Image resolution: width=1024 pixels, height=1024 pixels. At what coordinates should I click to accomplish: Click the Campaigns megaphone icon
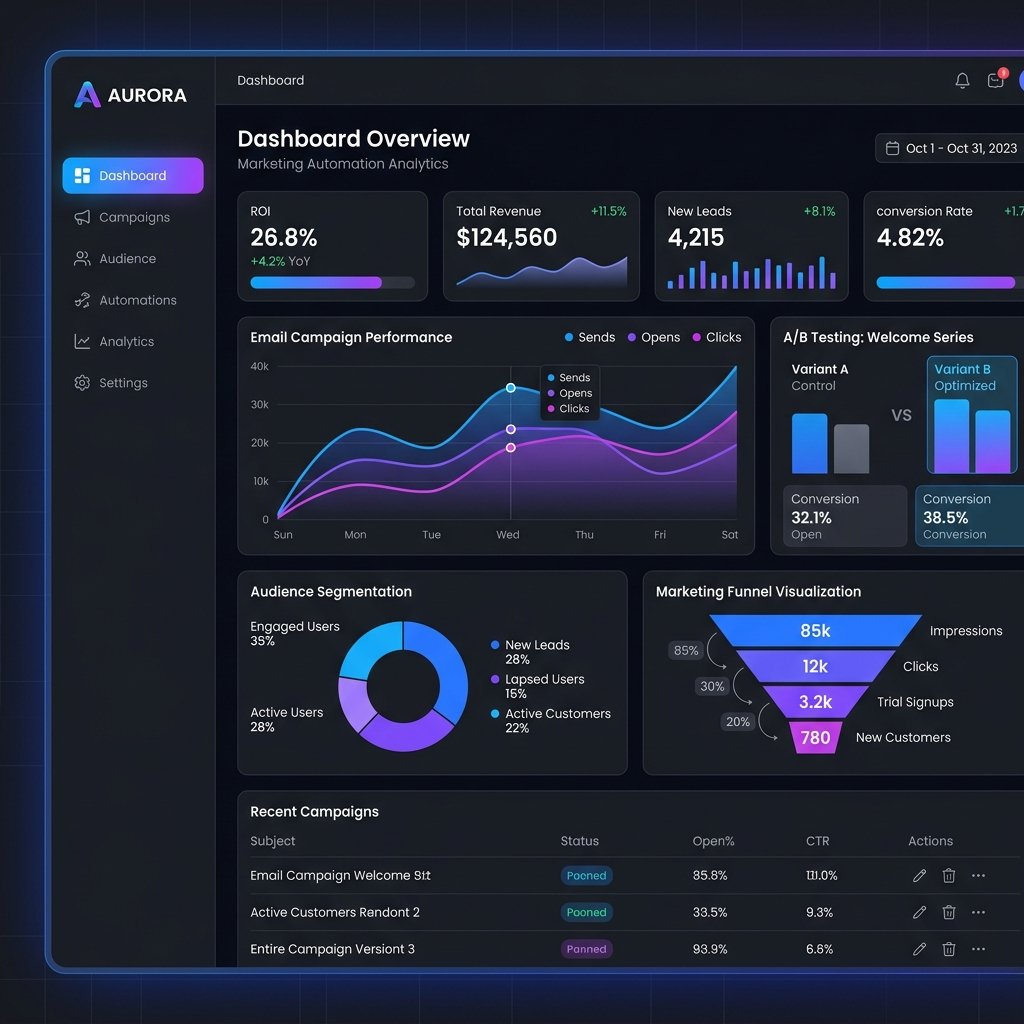pos(82,217)
